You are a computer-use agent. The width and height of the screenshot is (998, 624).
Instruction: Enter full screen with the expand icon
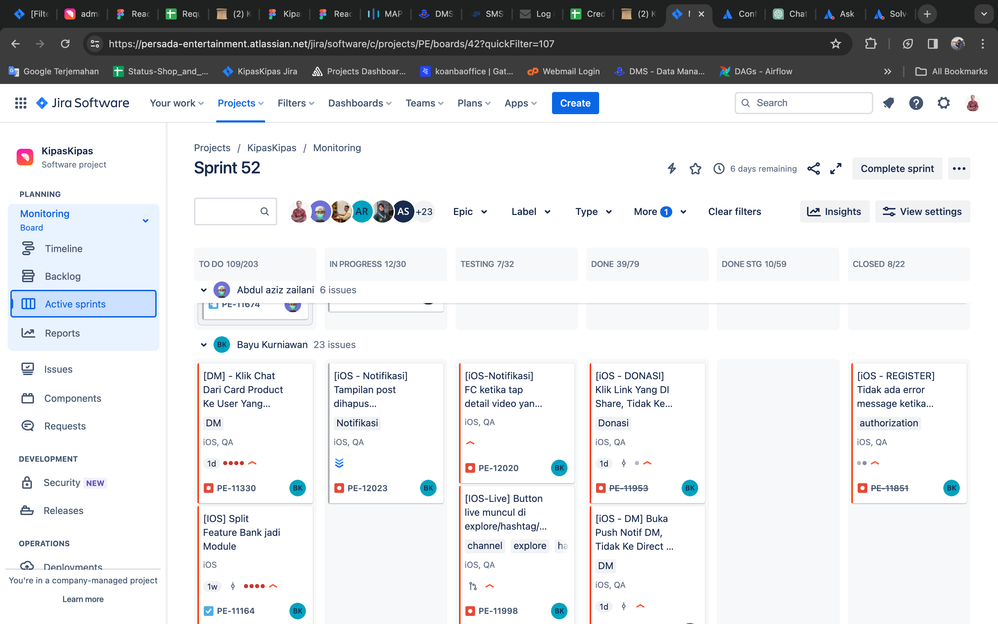[836, 169]
